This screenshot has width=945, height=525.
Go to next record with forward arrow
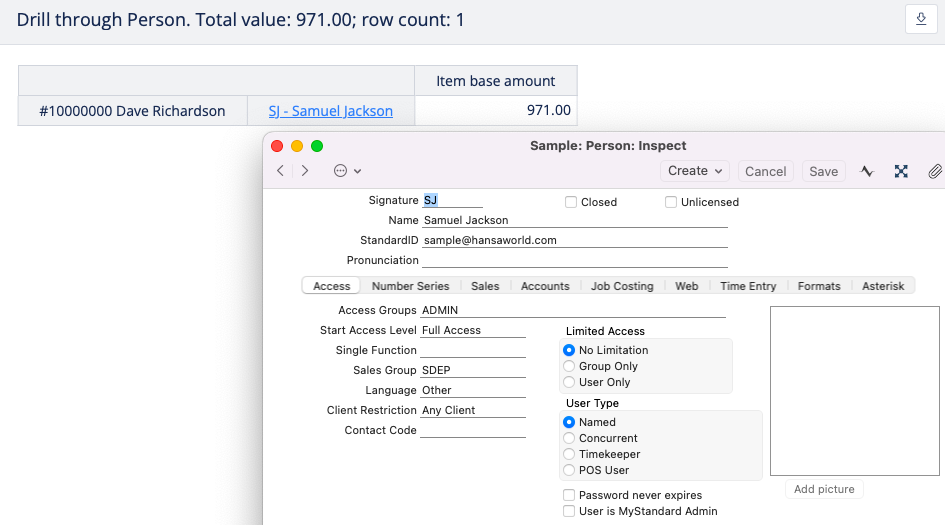click(305, 171)
